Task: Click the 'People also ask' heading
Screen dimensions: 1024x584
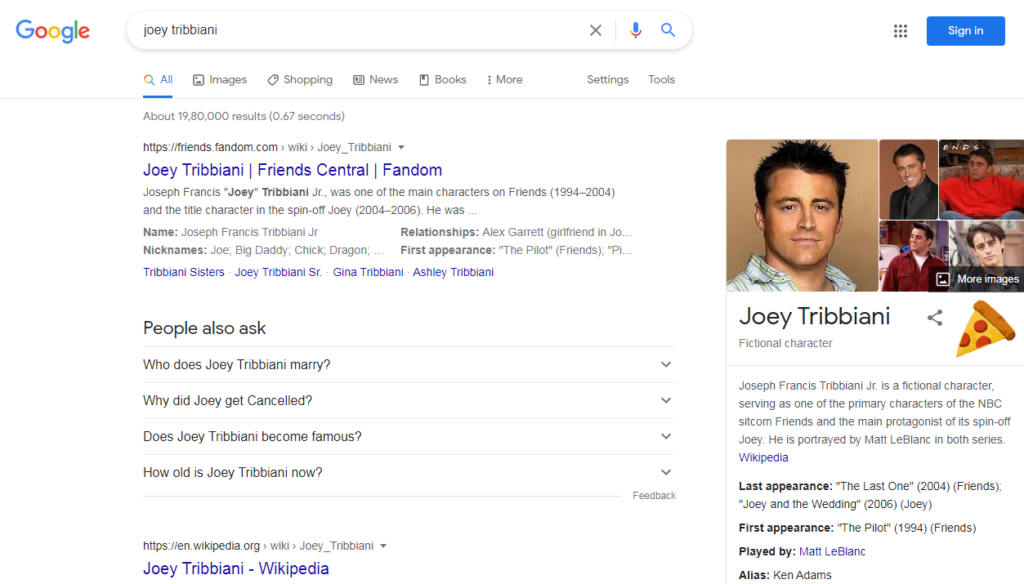Action: pyautogui.click(x=204, y=328)
